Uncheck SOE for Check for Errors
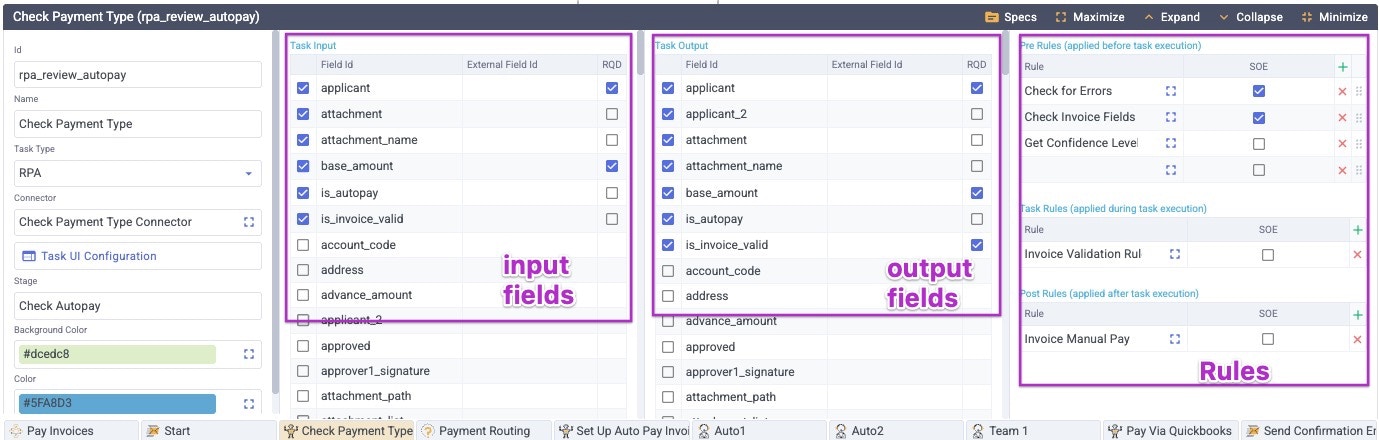 pos(1259,91)
